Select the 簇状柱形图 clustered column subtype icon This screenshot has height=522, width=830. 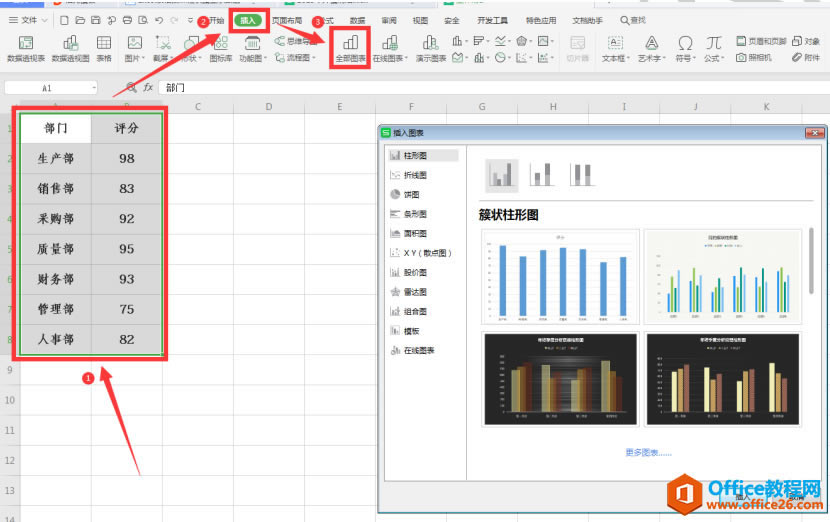(x=501, y=175)
